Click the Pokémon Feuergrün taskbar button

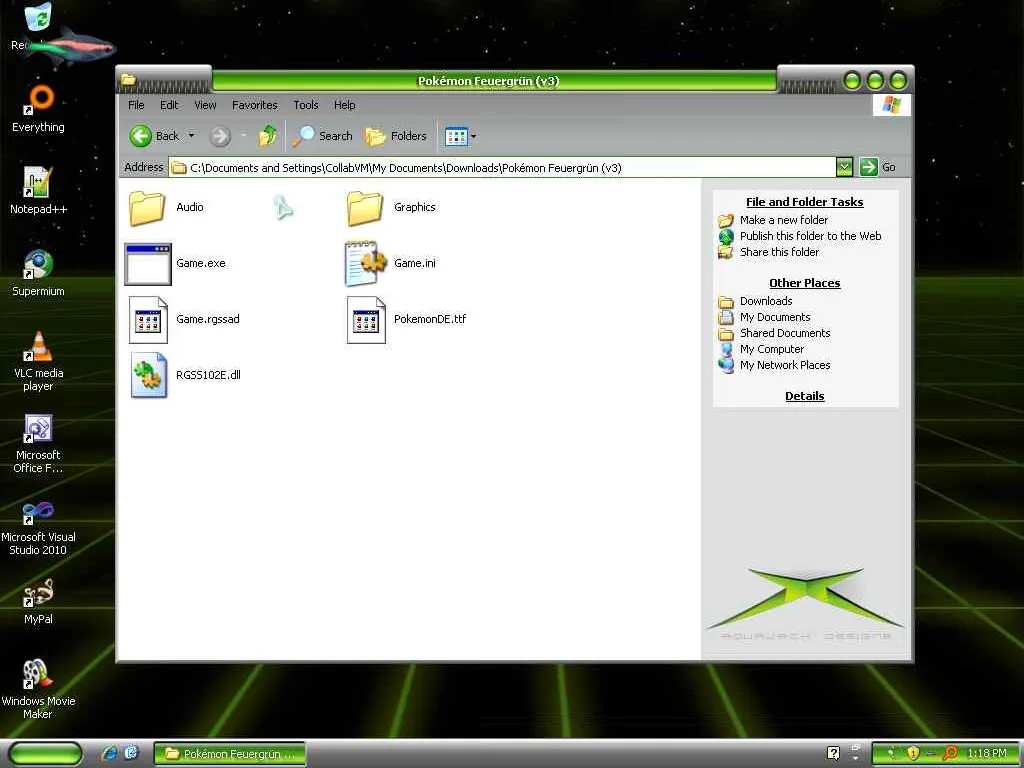point(230,754)
